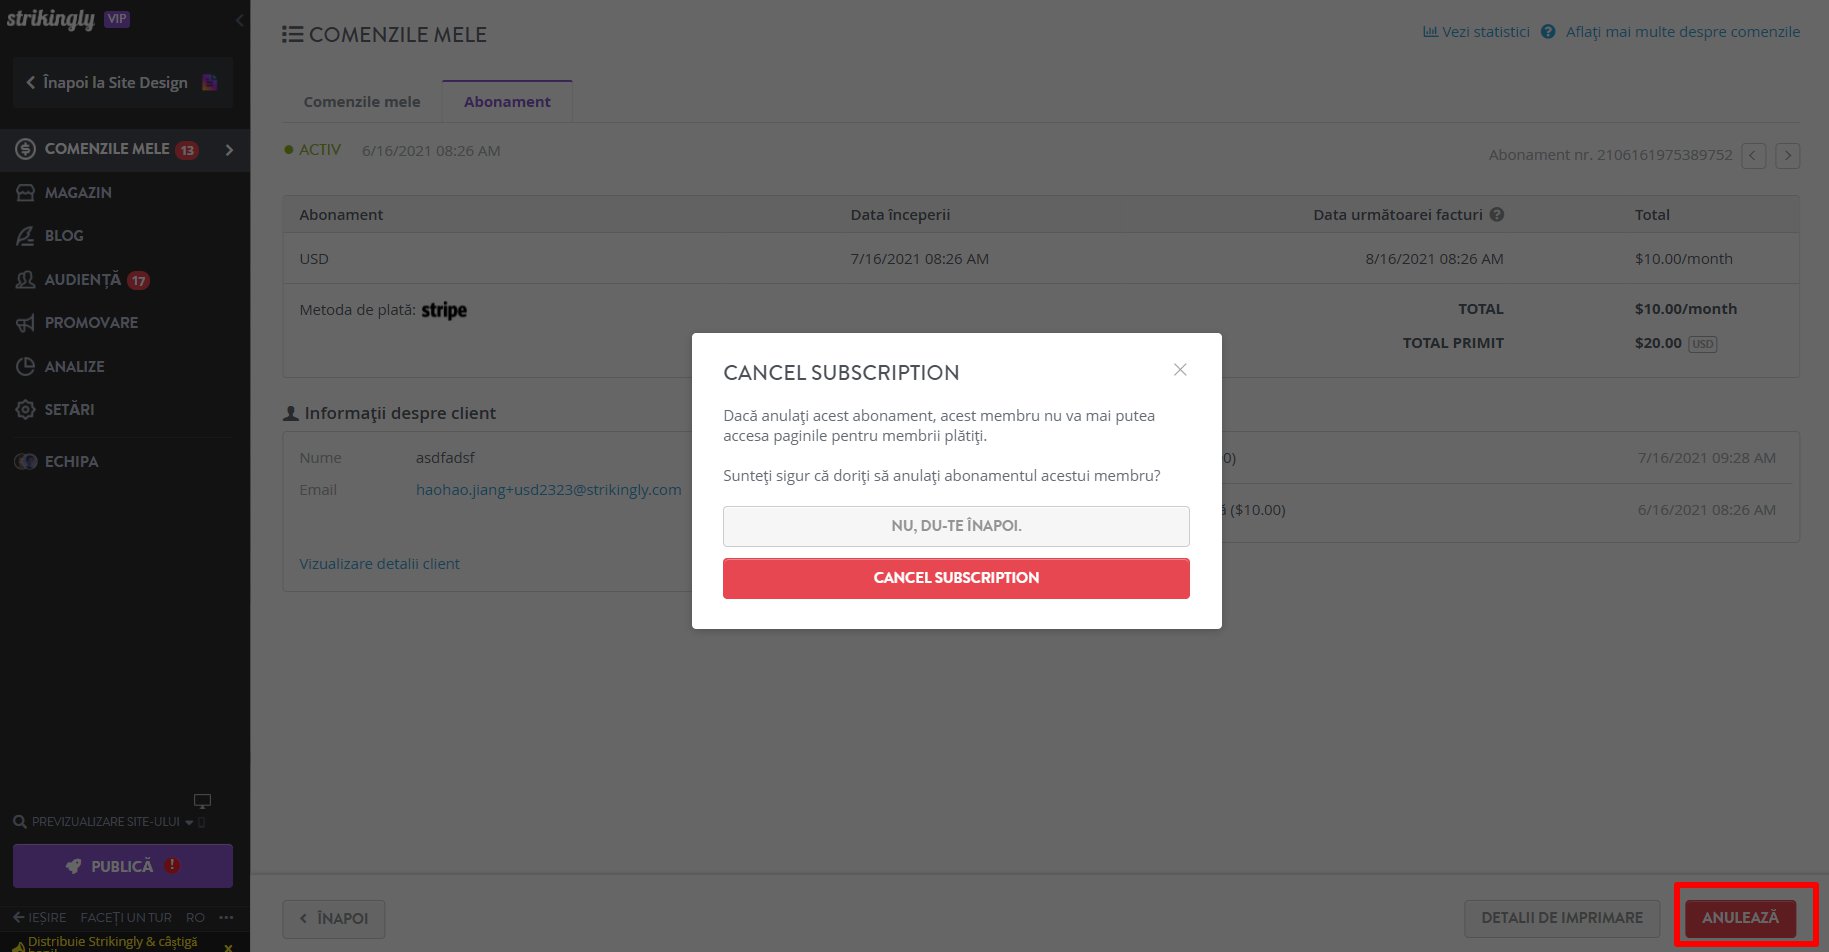Open the Promovare megaphone icon
The height and width of the screenshot is (952, 1829).
coord(26,323)
